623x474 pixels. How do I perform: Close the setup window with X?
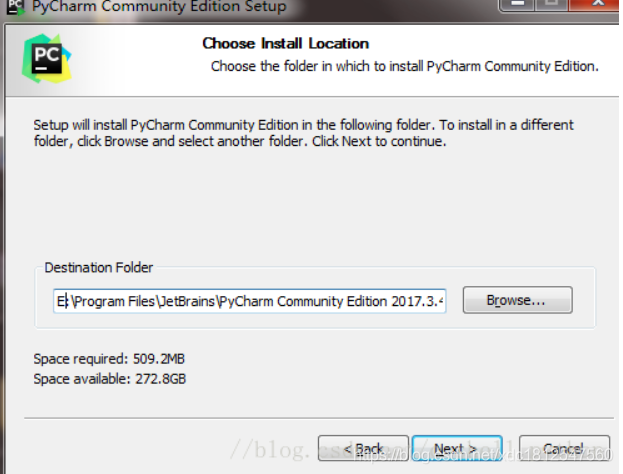coord(594,4)
